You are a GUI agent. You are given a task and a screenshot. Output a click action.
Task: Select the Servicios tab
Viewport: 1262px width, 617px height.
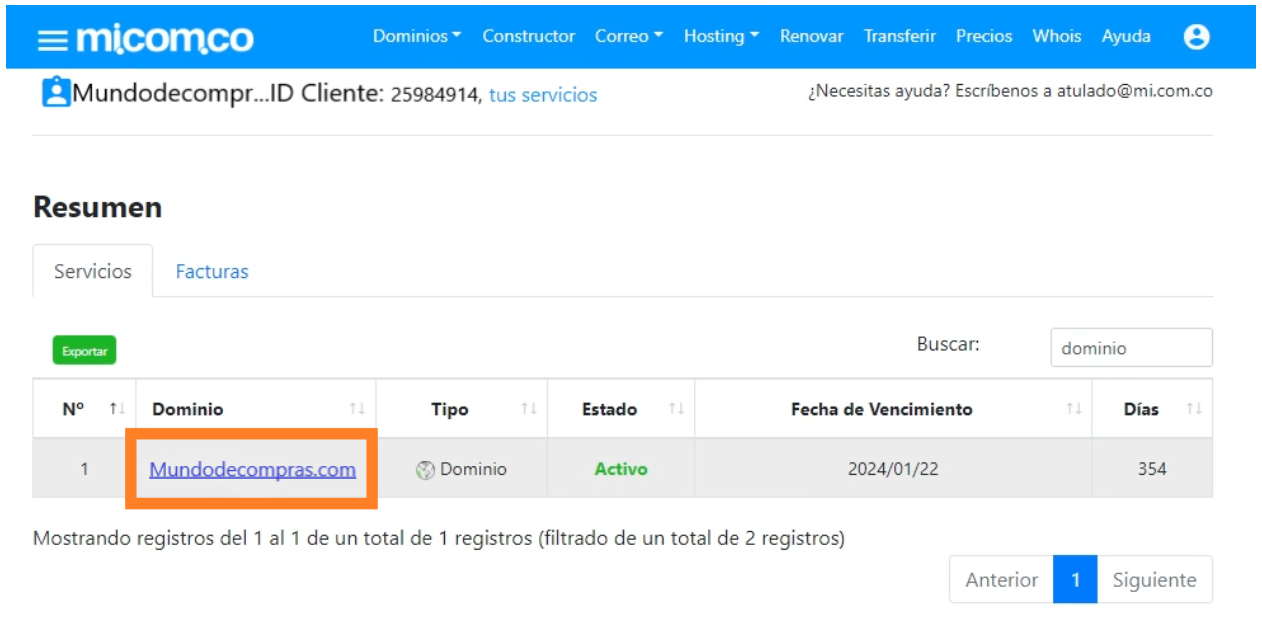tap(93, 271)
